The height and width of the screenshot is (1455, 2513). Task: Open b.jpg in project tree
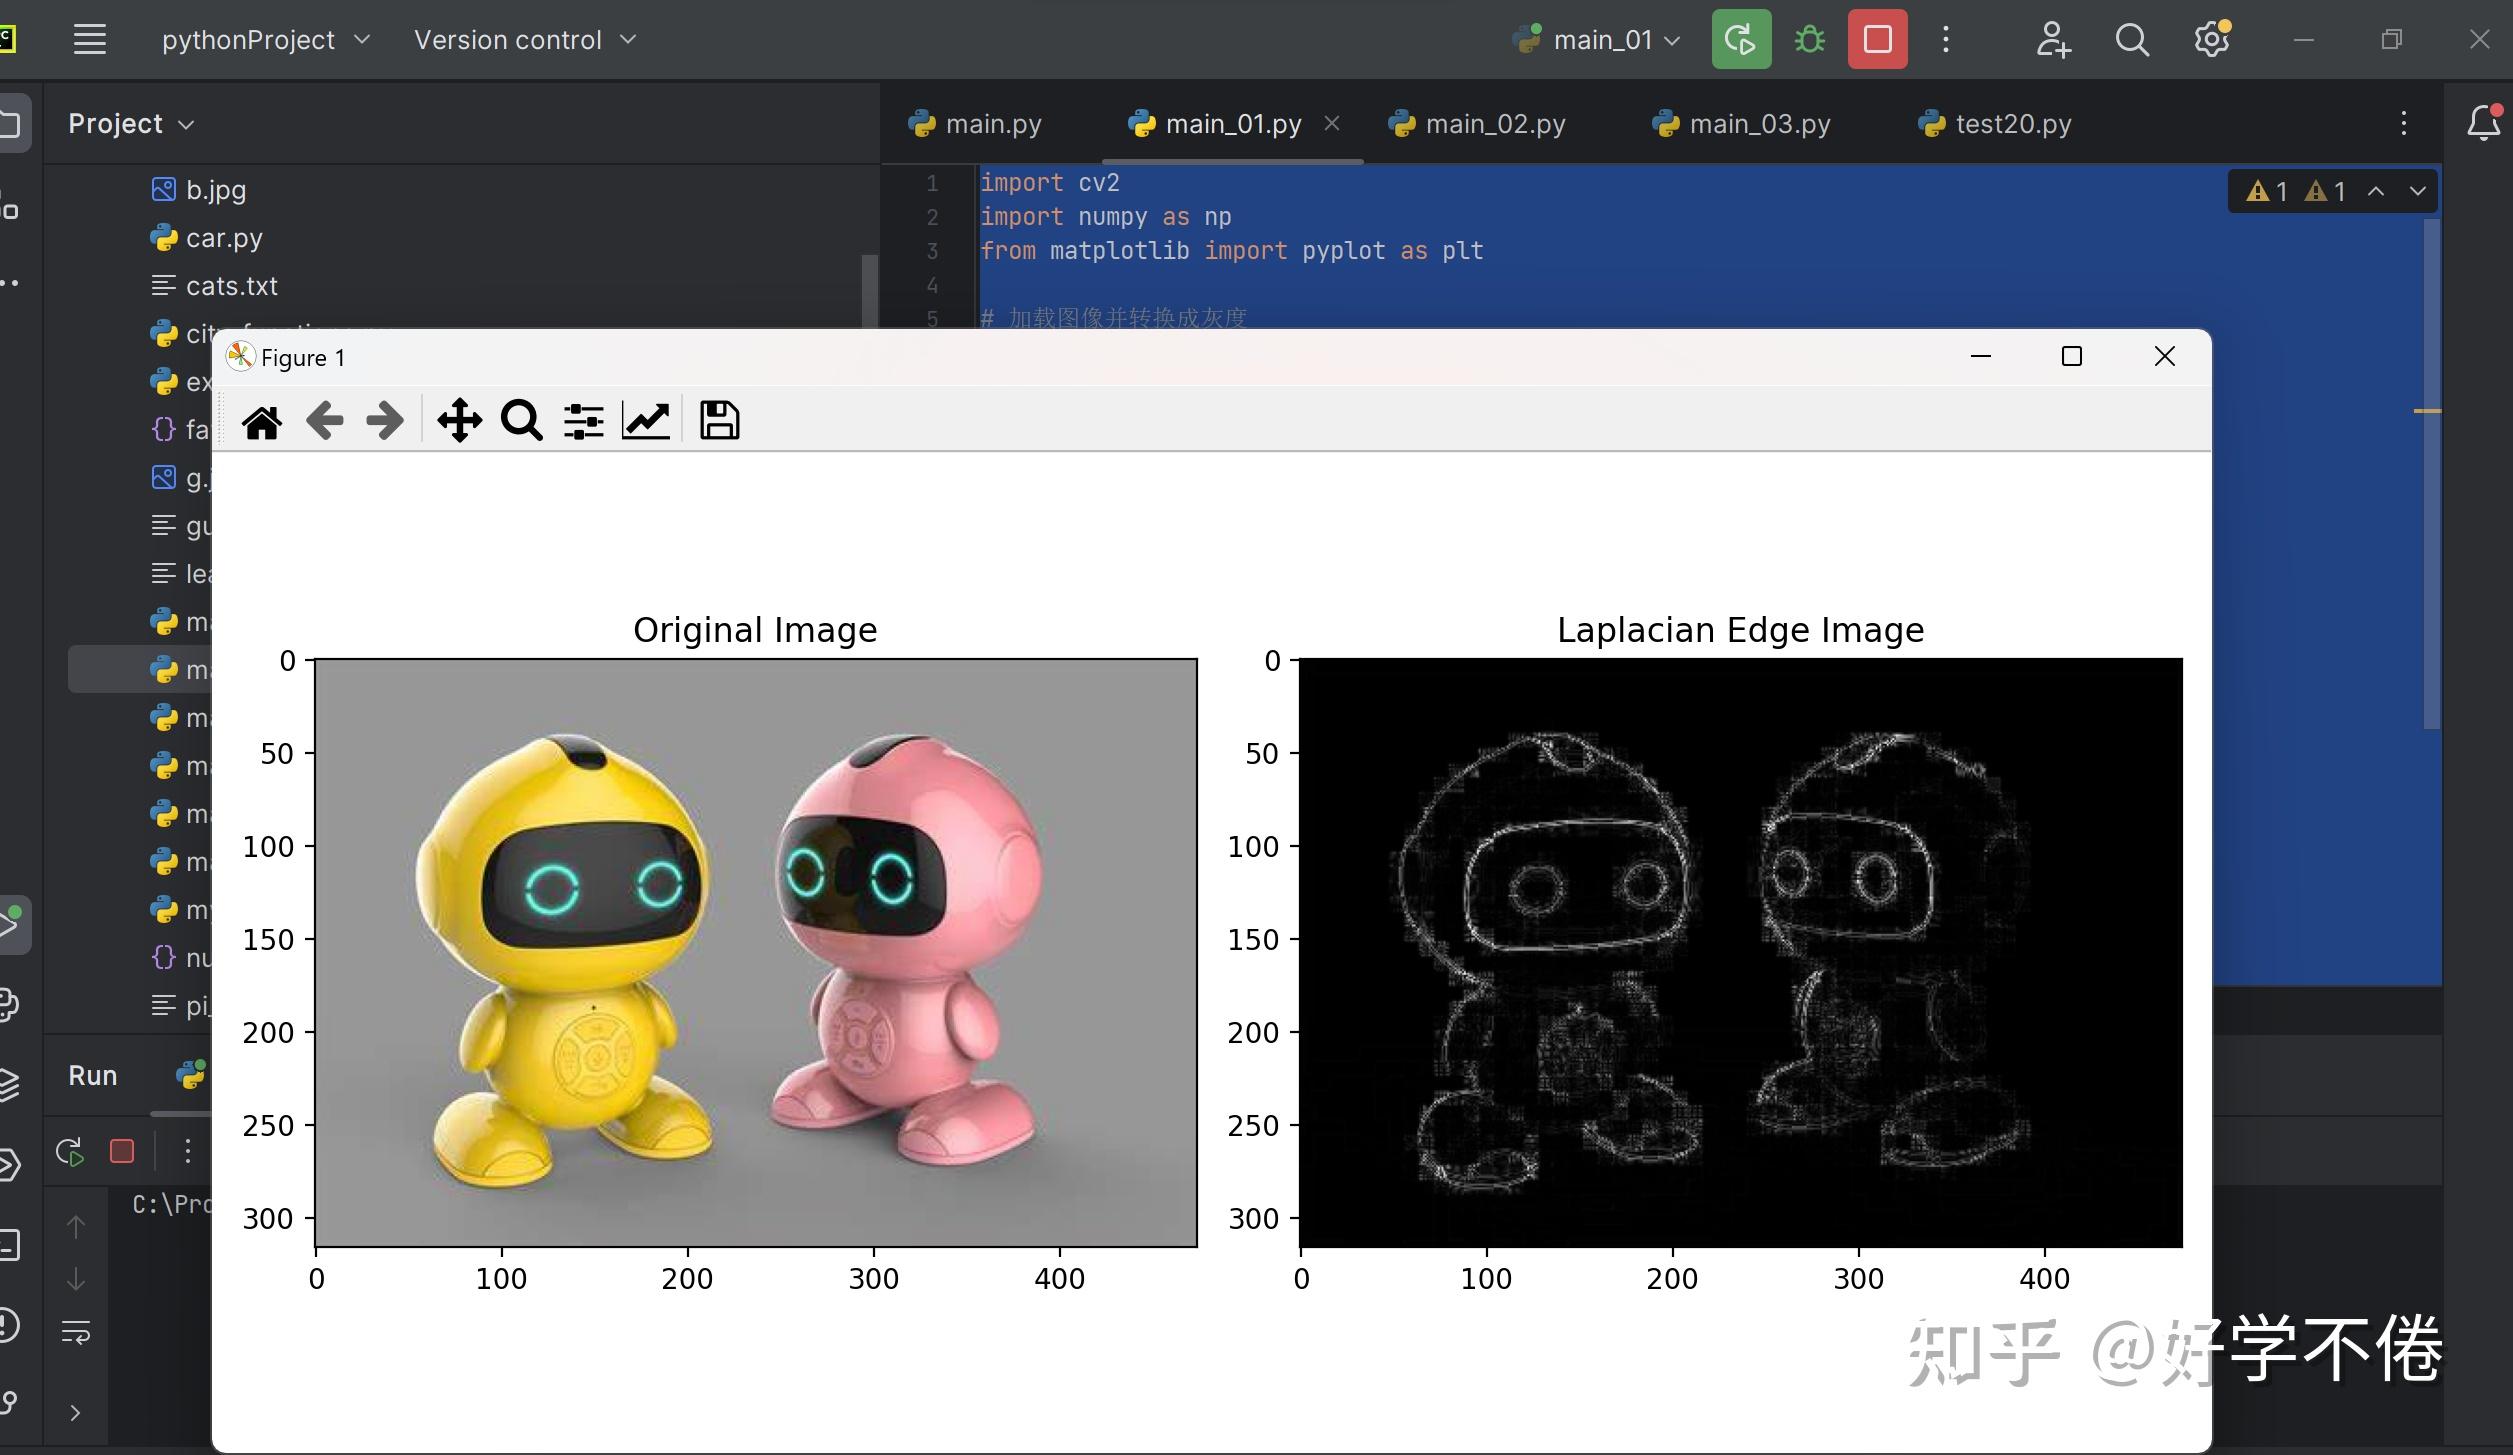coord(199,189)
